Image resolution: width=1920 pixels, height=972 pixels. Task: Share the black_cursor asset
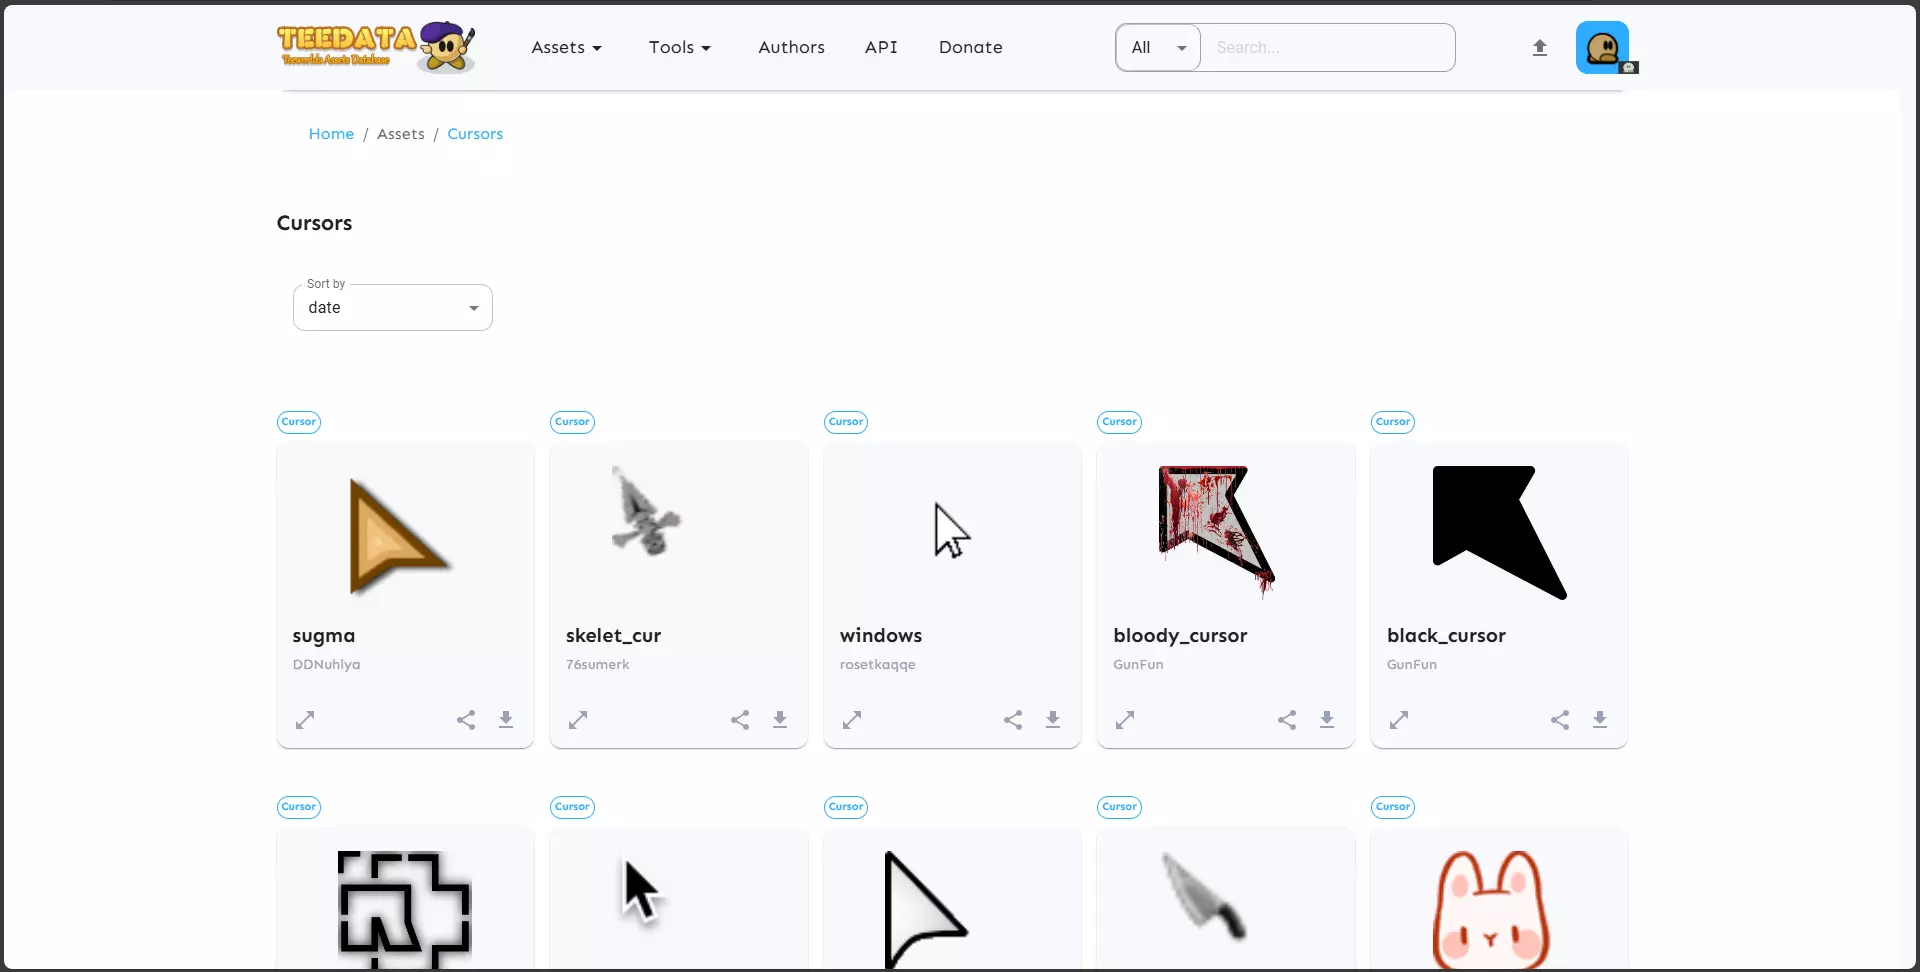1560,720
